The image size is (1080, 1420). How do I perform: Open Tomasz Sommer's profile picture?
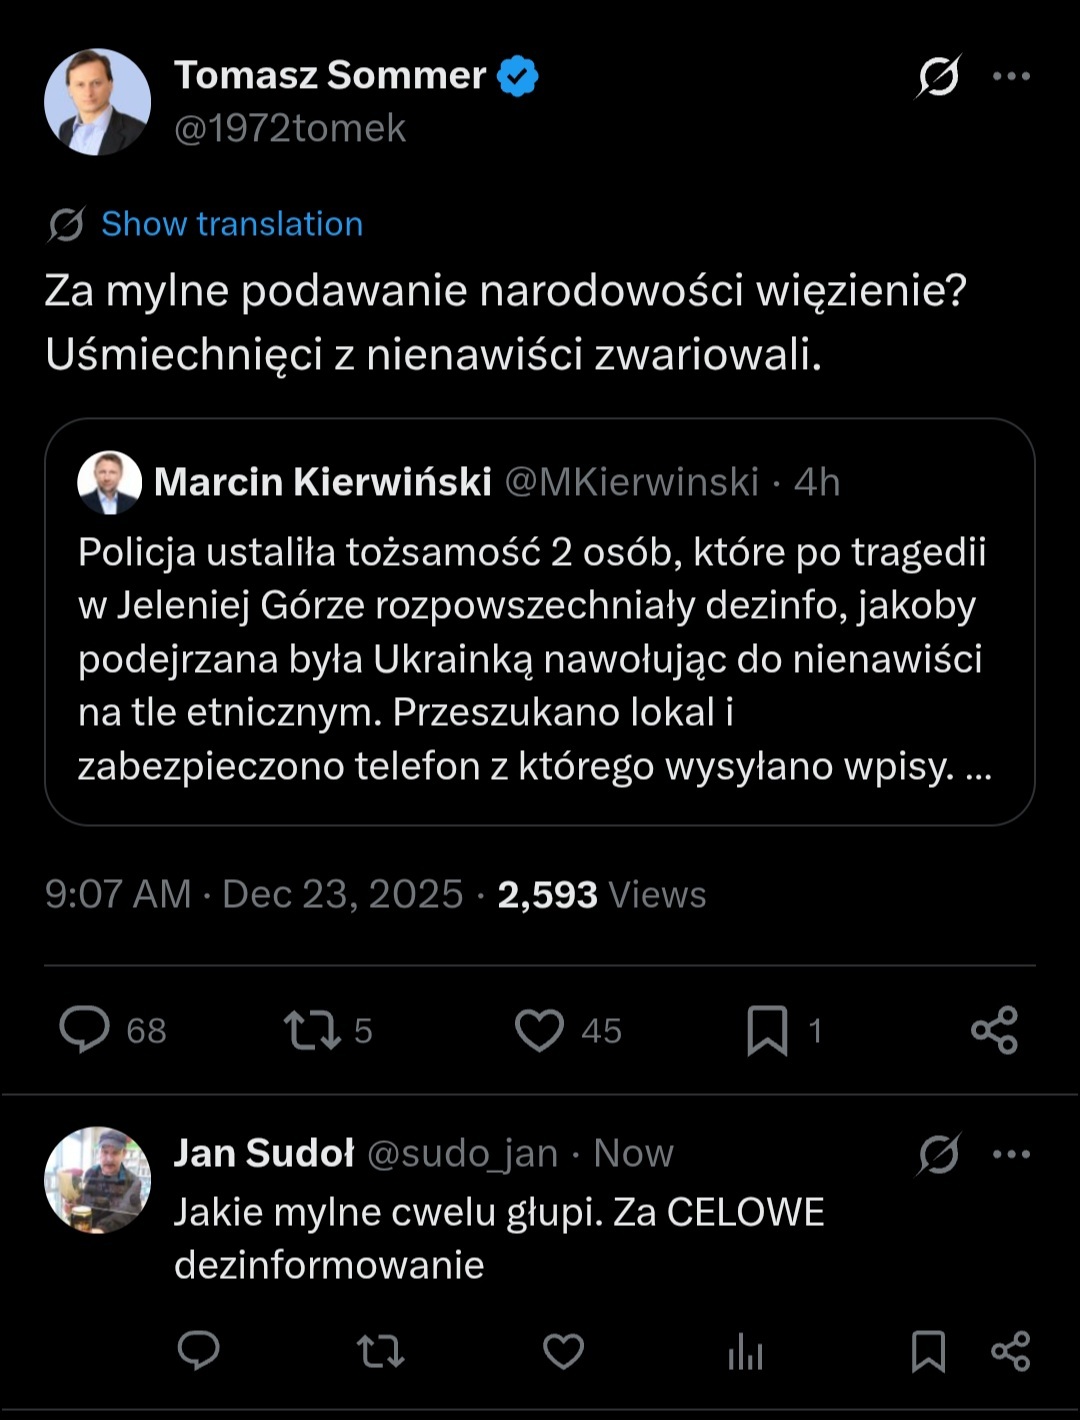point(97,102)
